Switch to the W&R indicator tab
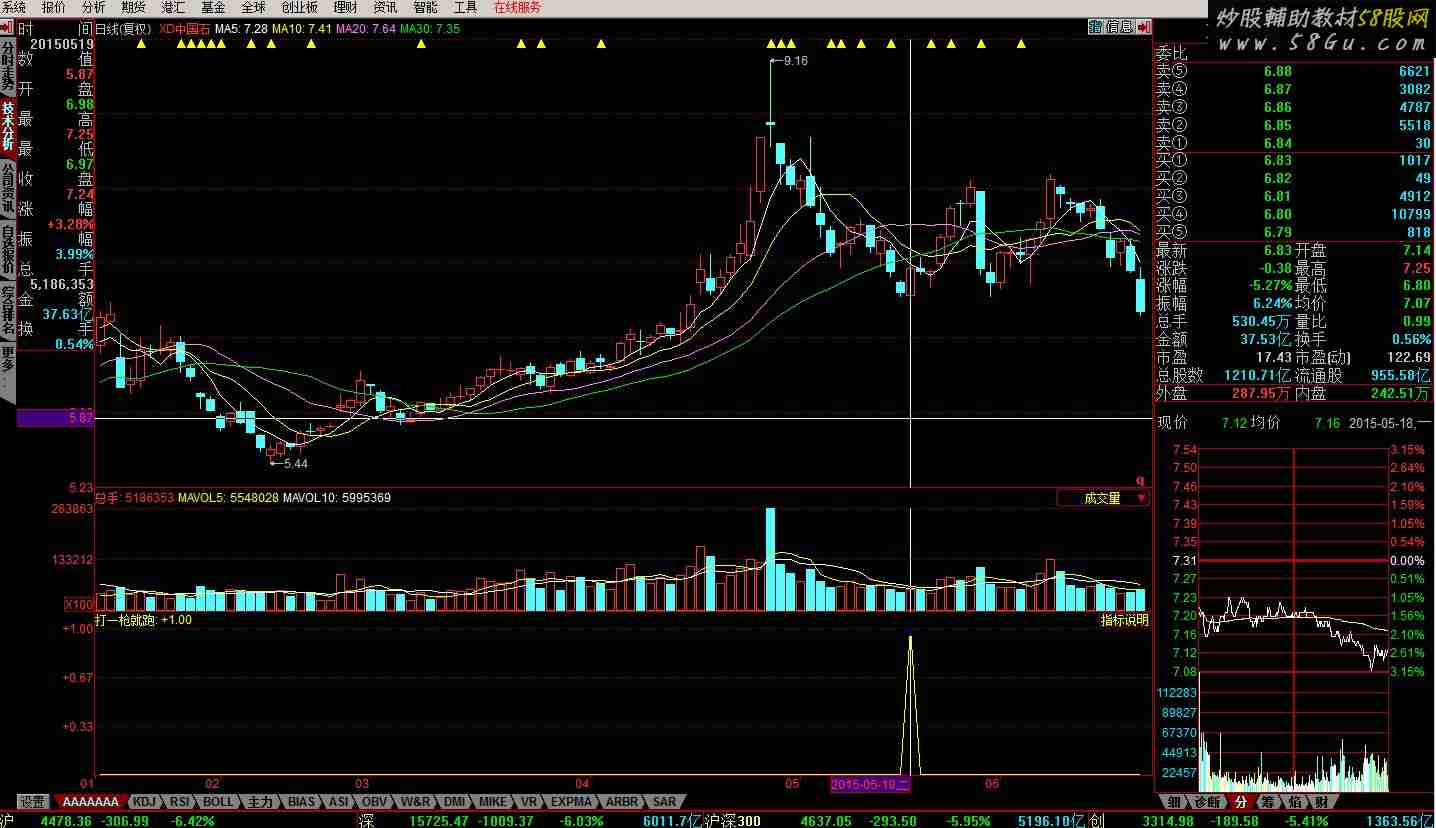 click(x=414, y=801)
